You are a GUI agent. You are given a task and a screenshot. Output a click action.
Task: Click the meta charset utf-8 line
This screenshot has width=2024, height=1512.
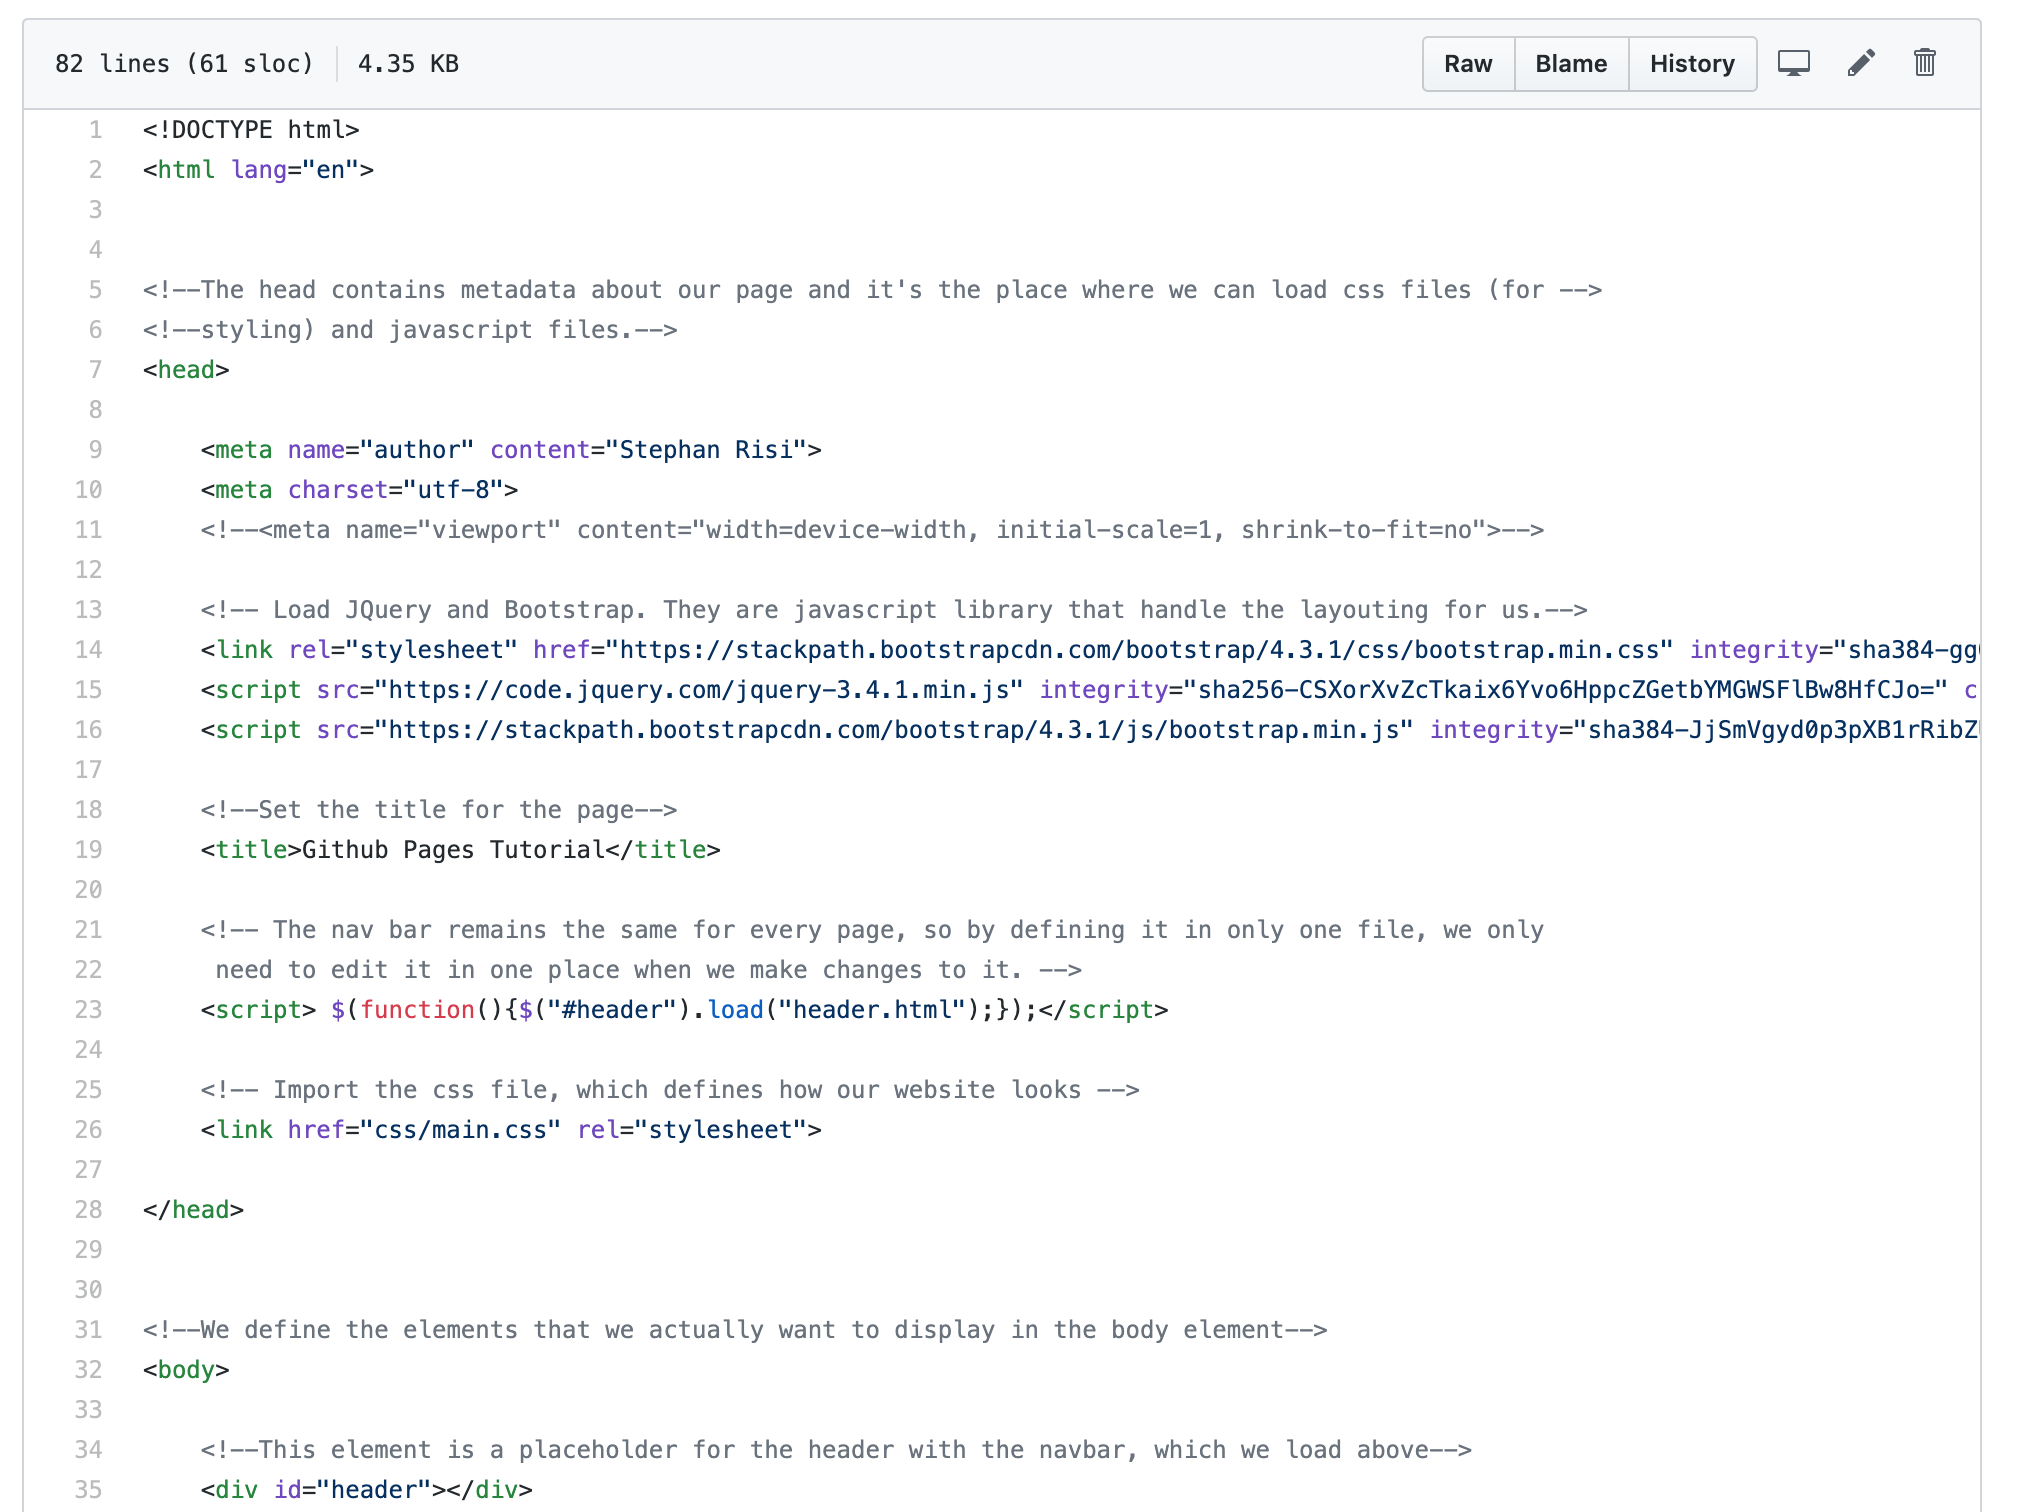359,490
